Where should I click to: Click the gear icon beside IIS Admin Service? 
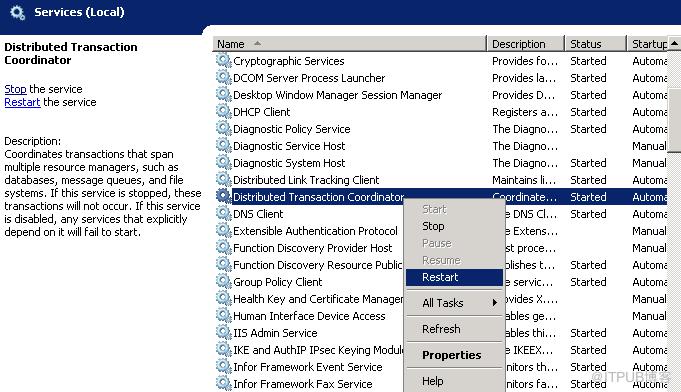coord(223,332)
